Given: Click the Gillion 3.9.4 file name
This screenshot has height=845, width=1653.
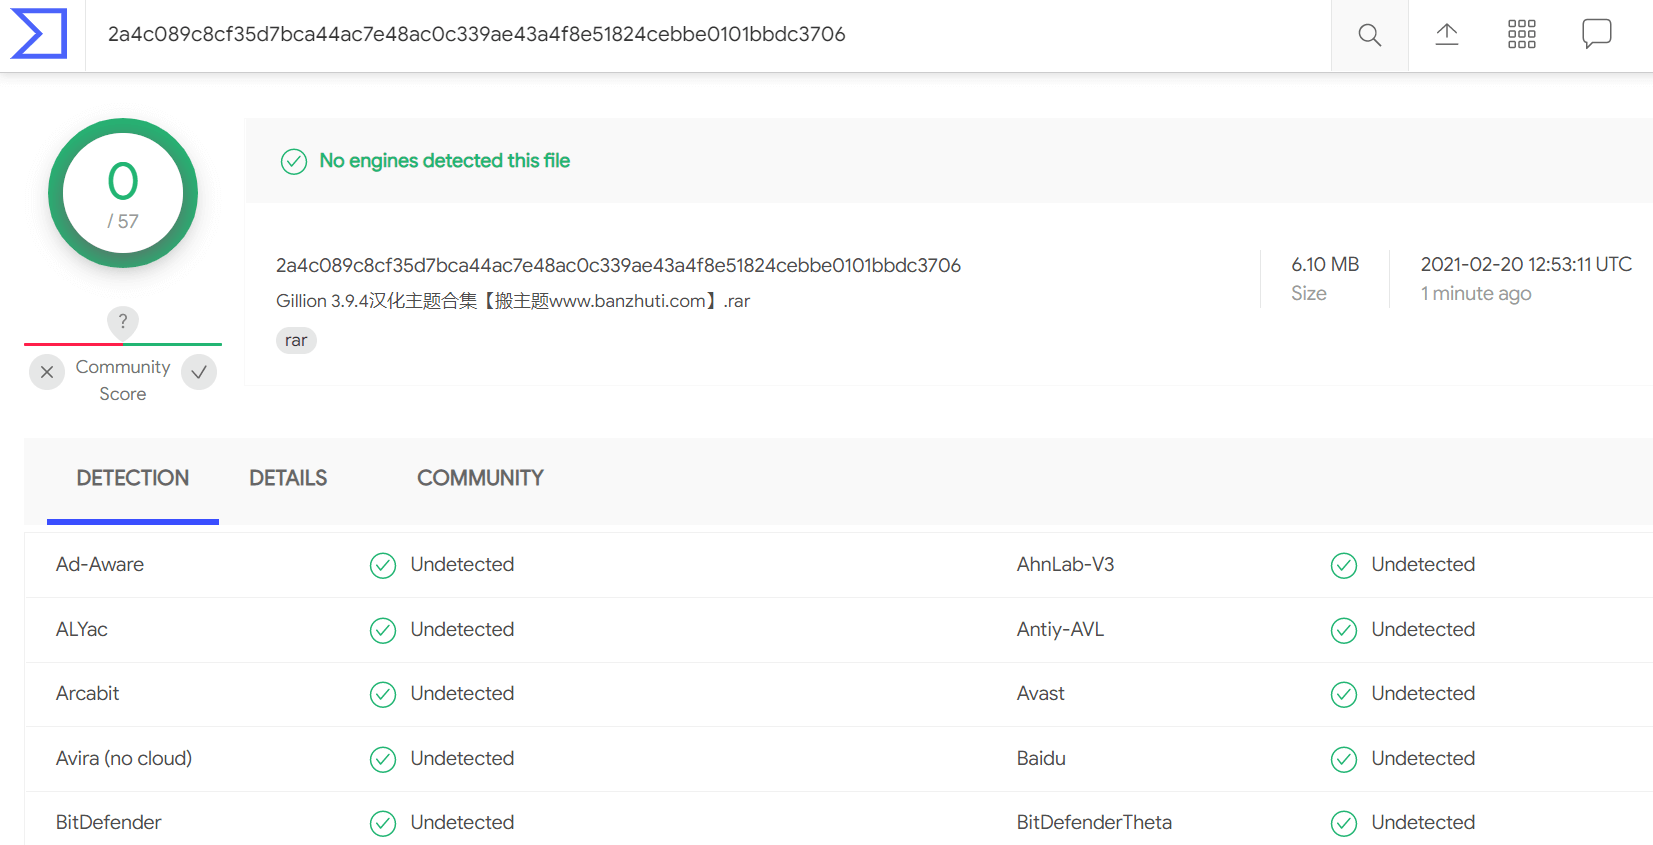Looking at the screenshot, I should click(513, 301).
